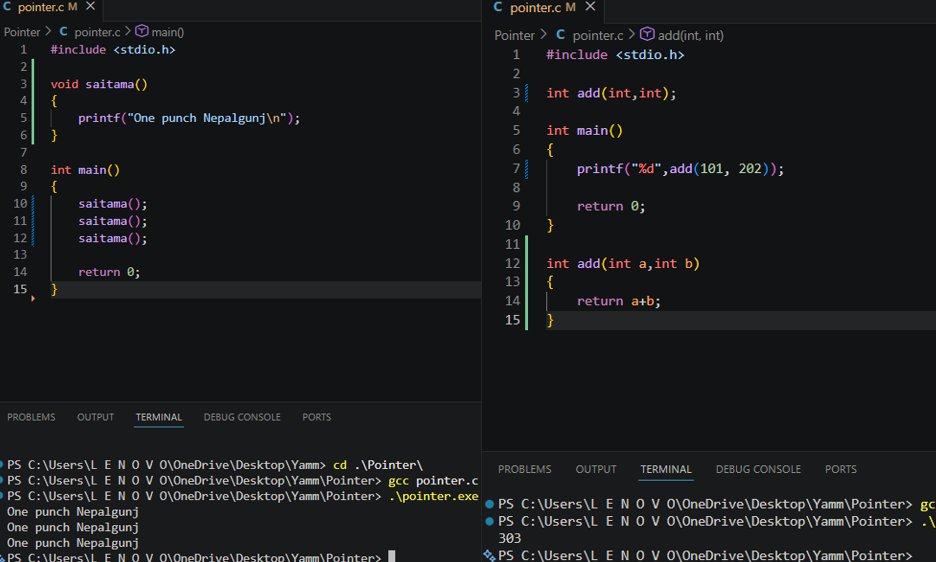
Task: Click the left terminal prompt cursor
Action: tap(392, 557)
